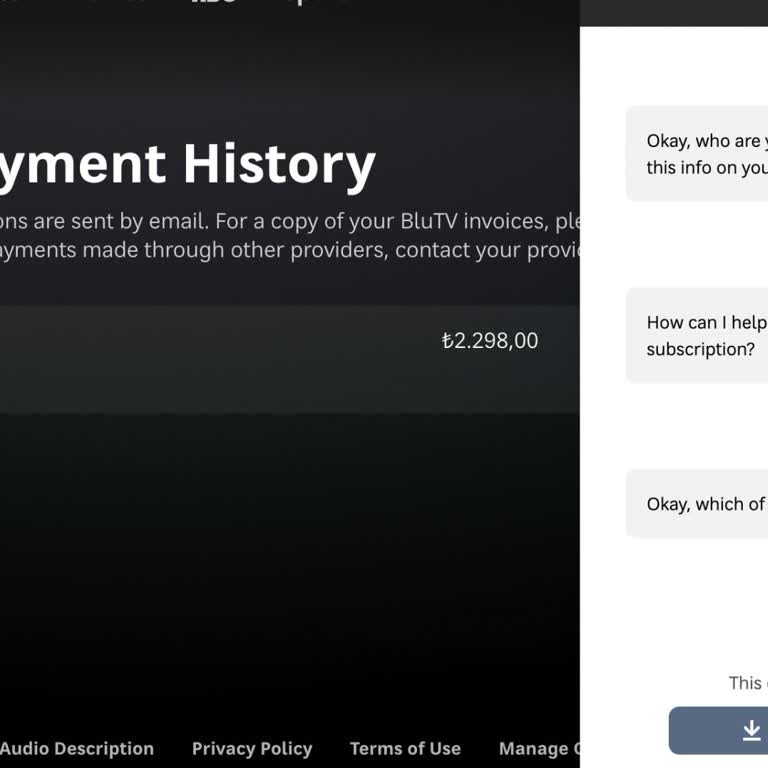Click the 'This' text above download button

[746, 683]
